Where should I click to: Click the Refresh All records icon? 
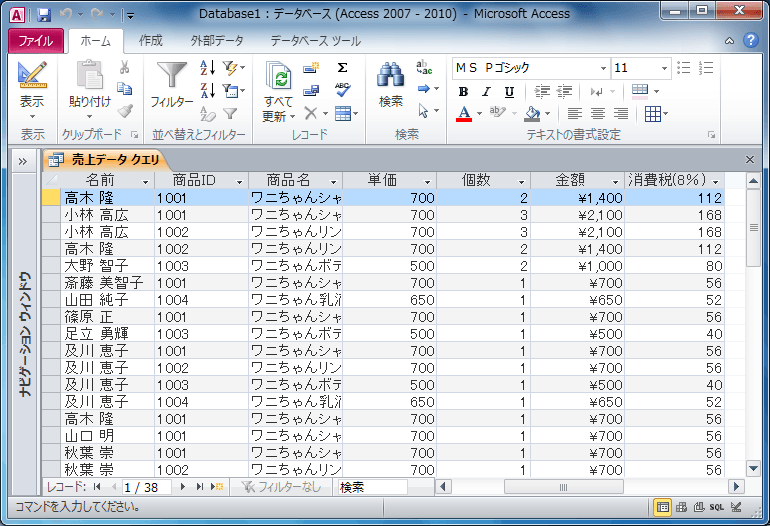[278, 76]
